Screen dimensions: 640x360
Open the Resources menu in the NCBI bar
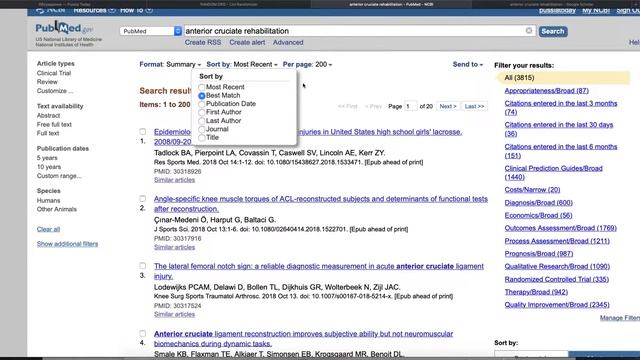94,10
